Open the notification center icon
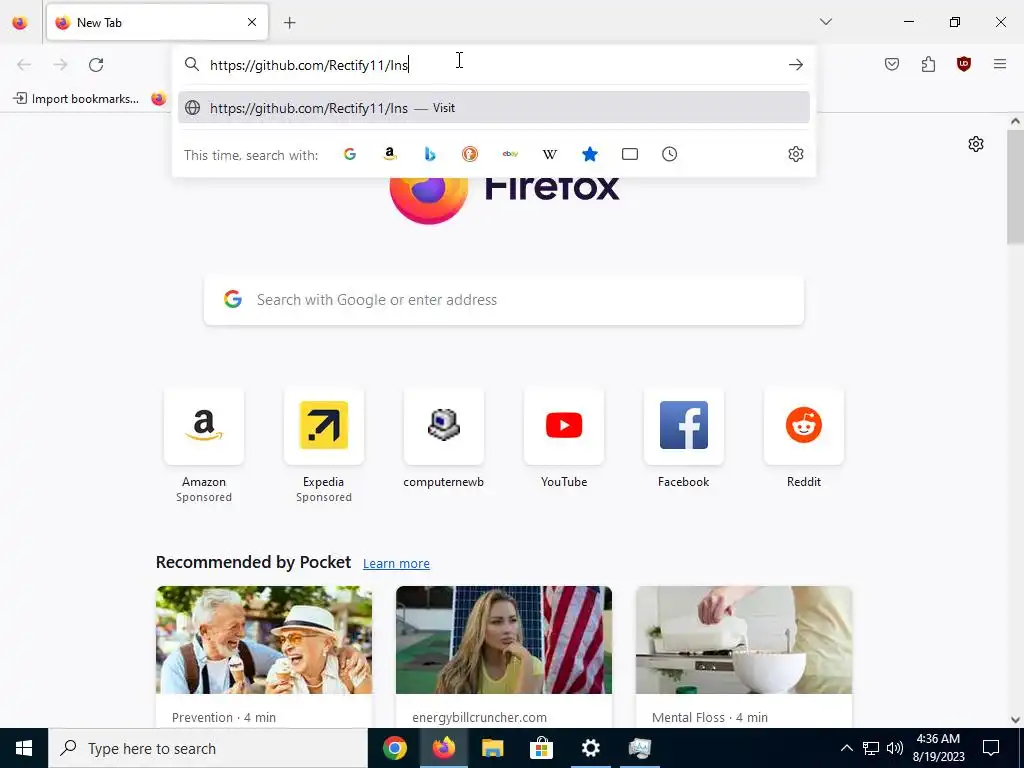This screenshot has width=1024, height=768. [991, 748]
